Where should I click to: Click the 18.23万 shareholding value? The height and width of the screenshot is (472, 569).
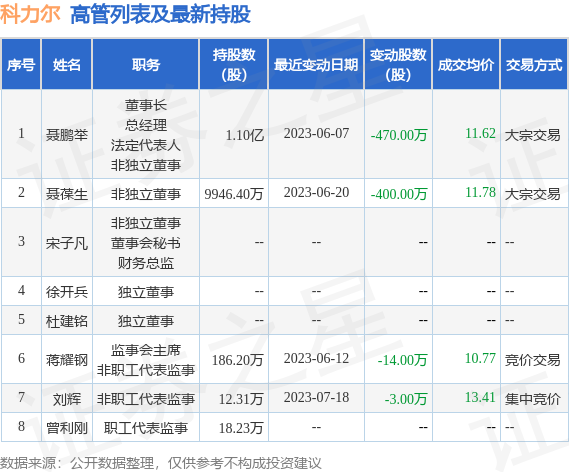click(x=241, y=428)
